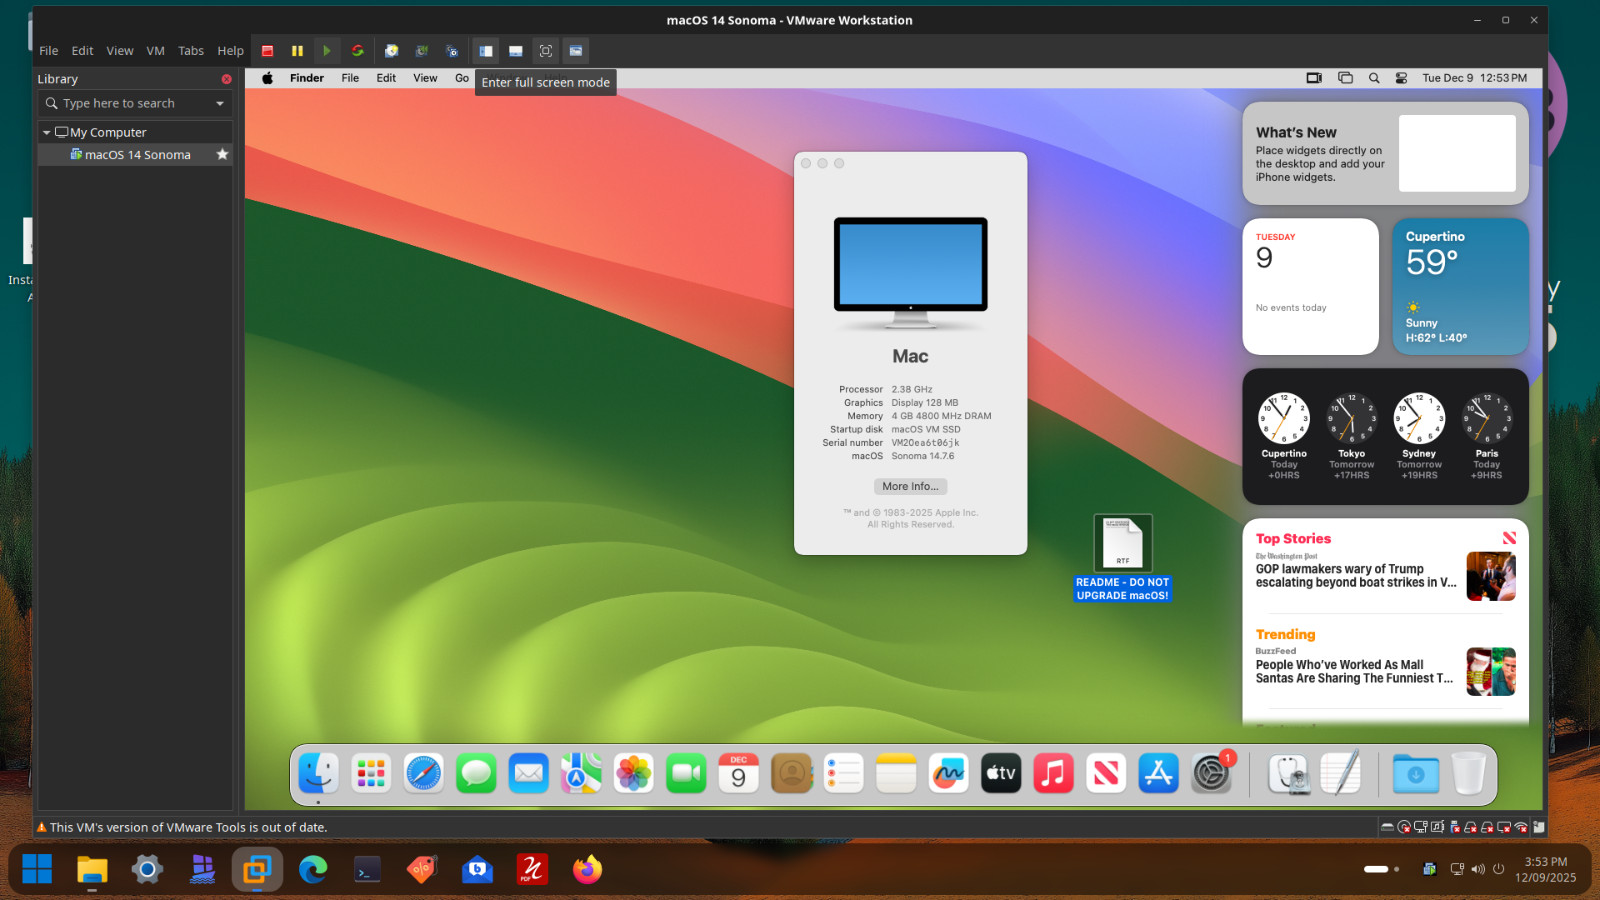
Task: Open the Apple menu in macOS
Action: pyautogui.click(x=268, y=78)
